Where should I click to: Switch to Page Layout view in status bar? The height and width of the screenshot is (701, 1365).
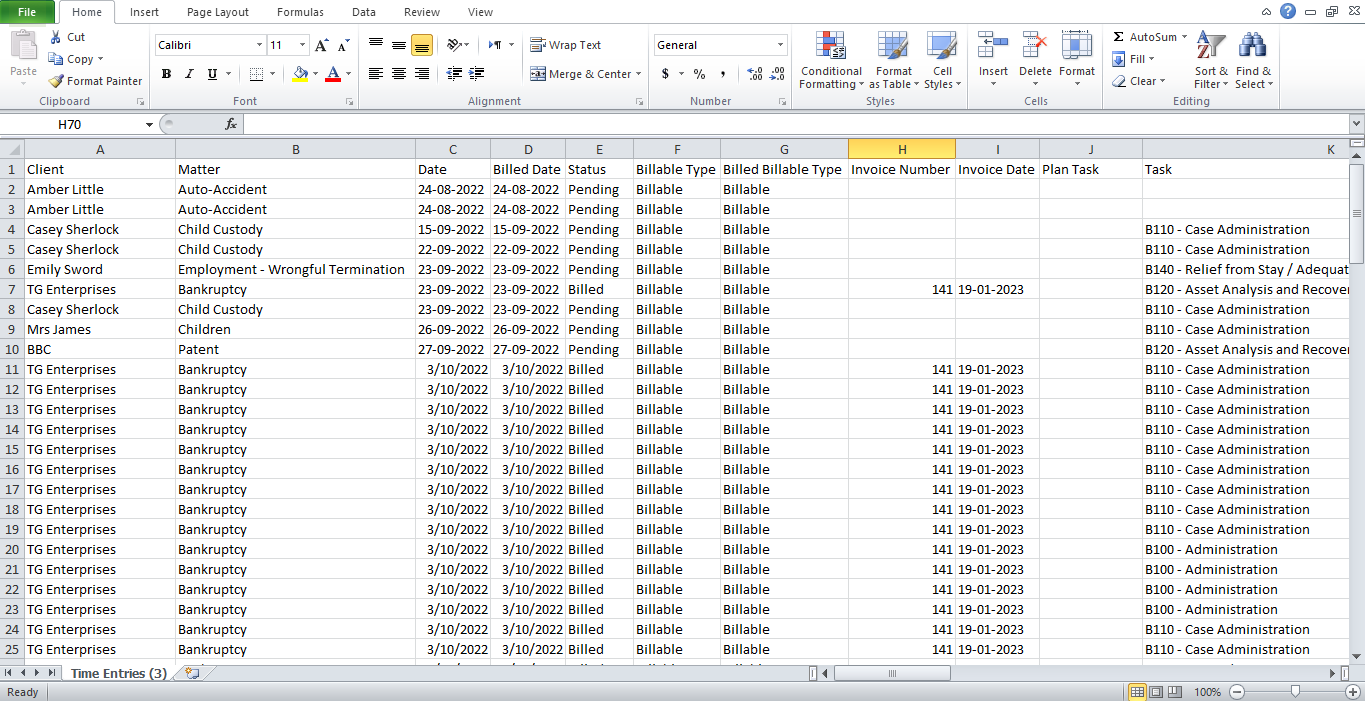1156,692
